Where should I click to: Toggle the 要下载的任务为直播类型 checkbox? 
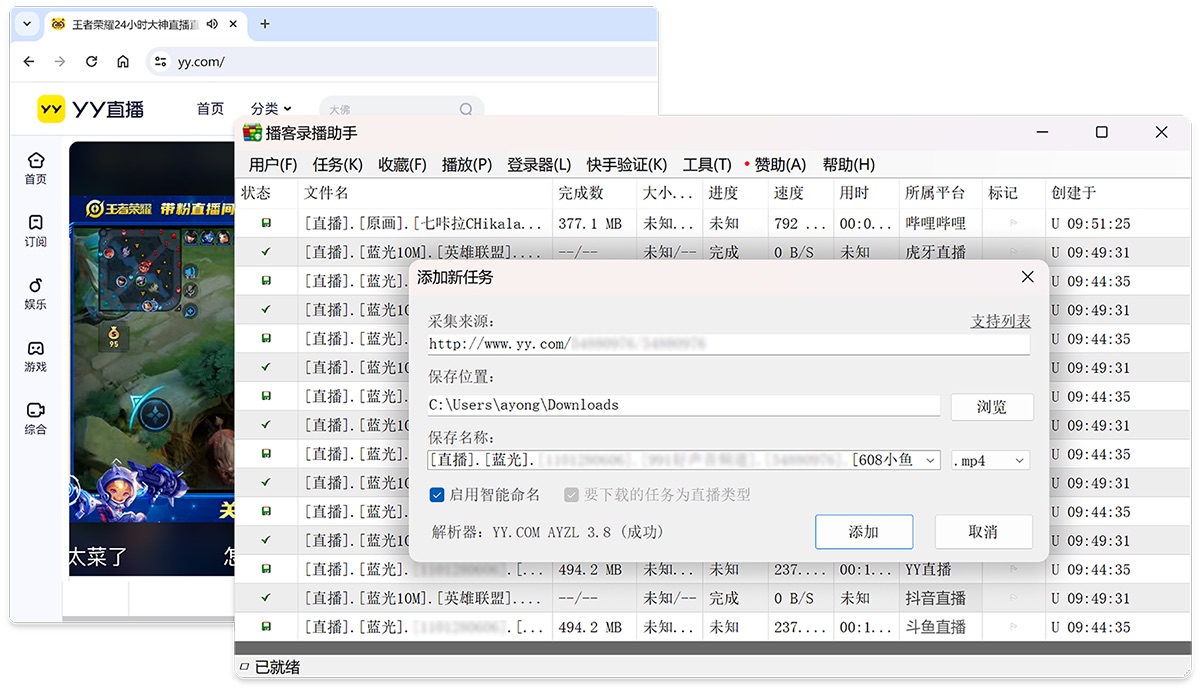[572, 495]
